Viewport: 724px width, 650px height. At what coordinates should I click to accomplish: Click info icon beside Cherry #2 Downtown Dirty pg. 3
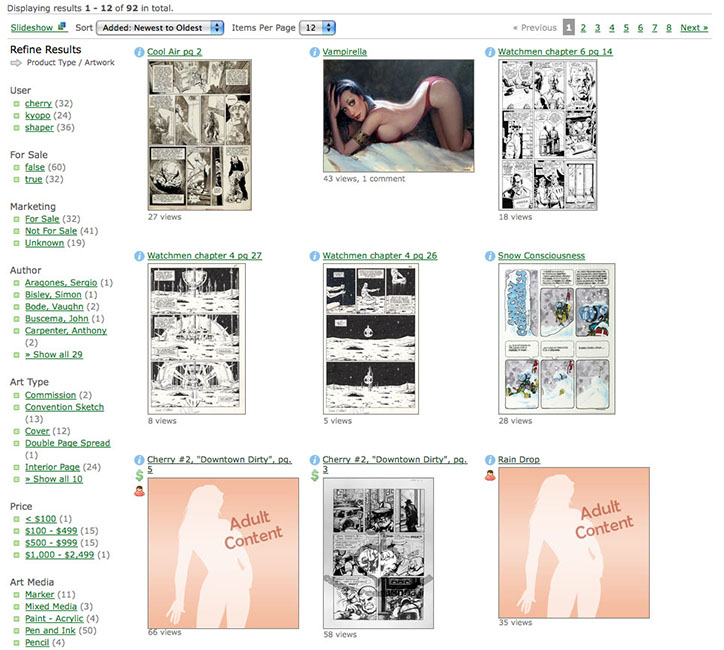point(314,460)
